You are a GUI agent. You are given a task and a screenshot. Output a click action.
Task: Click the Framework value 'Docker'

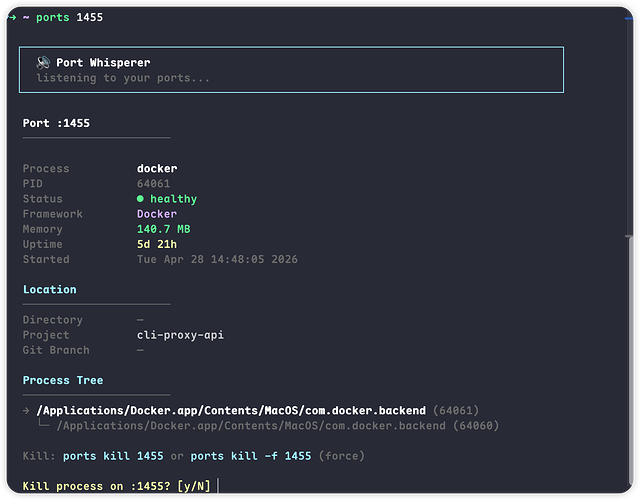(x=157, y=214)
